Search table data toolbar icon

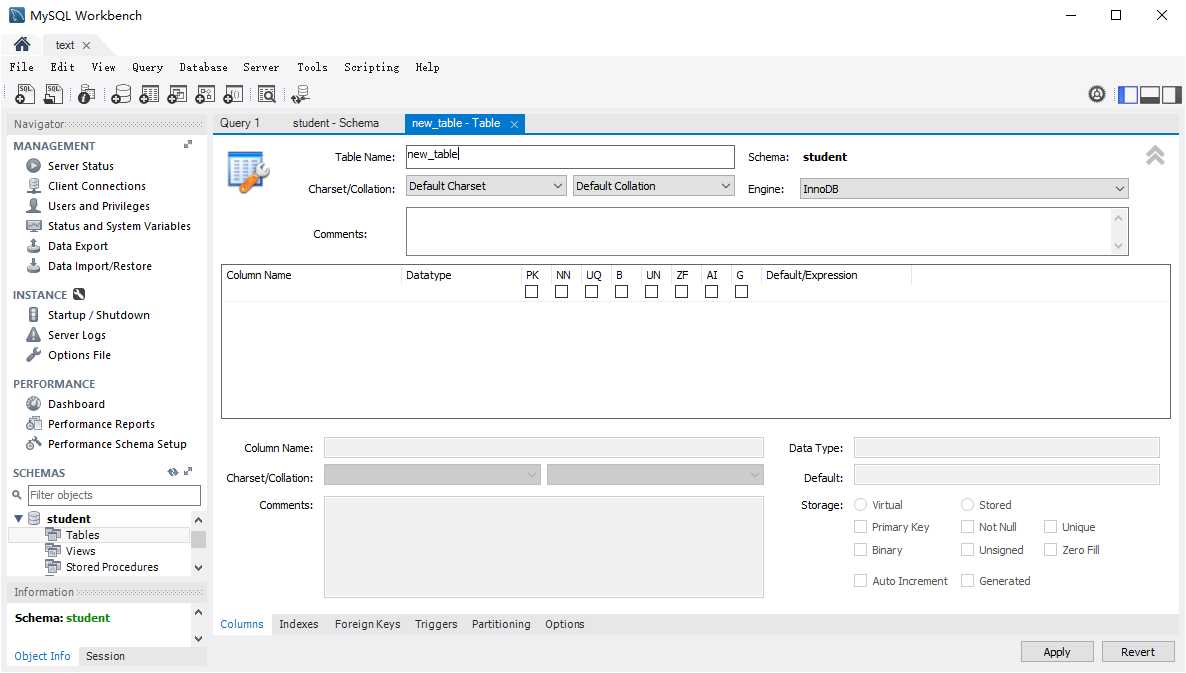[267, 94]
